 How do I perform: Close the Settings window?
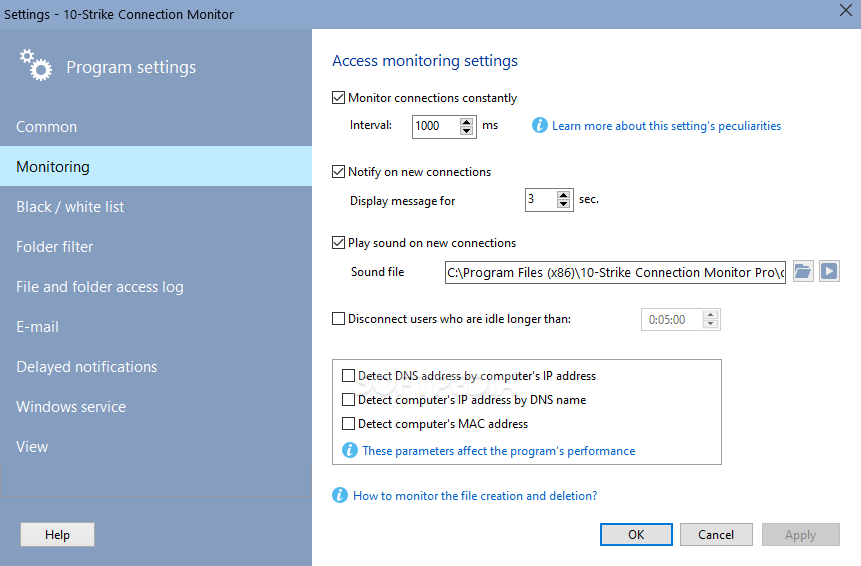[x=846, y=10]
